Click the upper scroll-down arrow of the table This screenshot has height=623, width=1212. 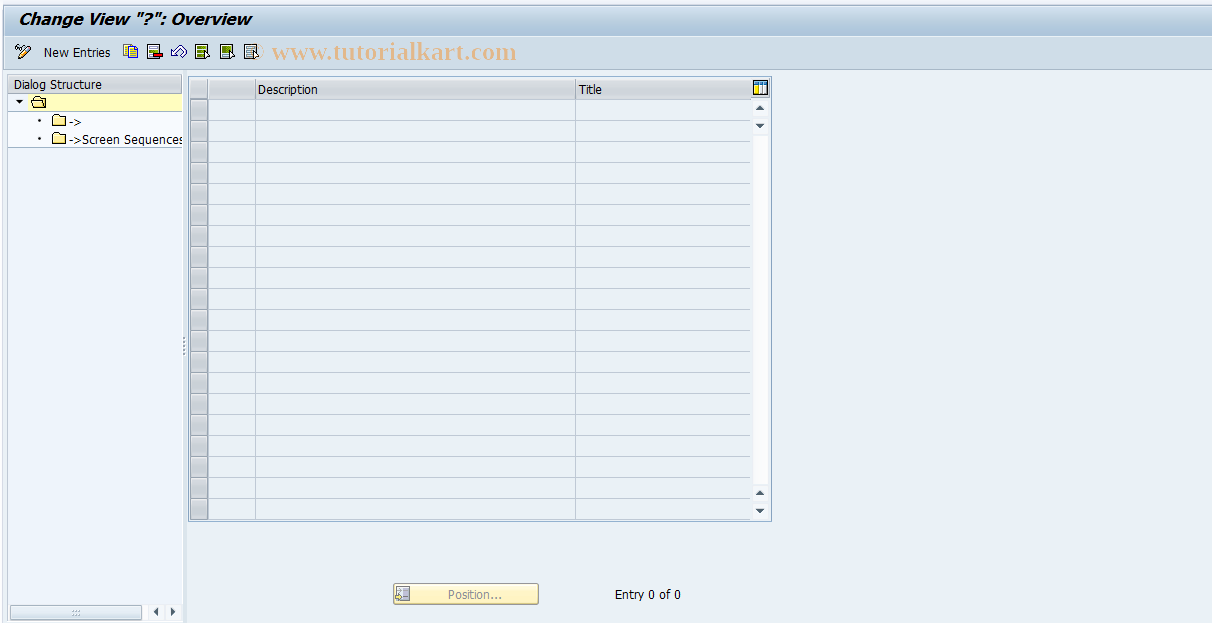(760, 126)
